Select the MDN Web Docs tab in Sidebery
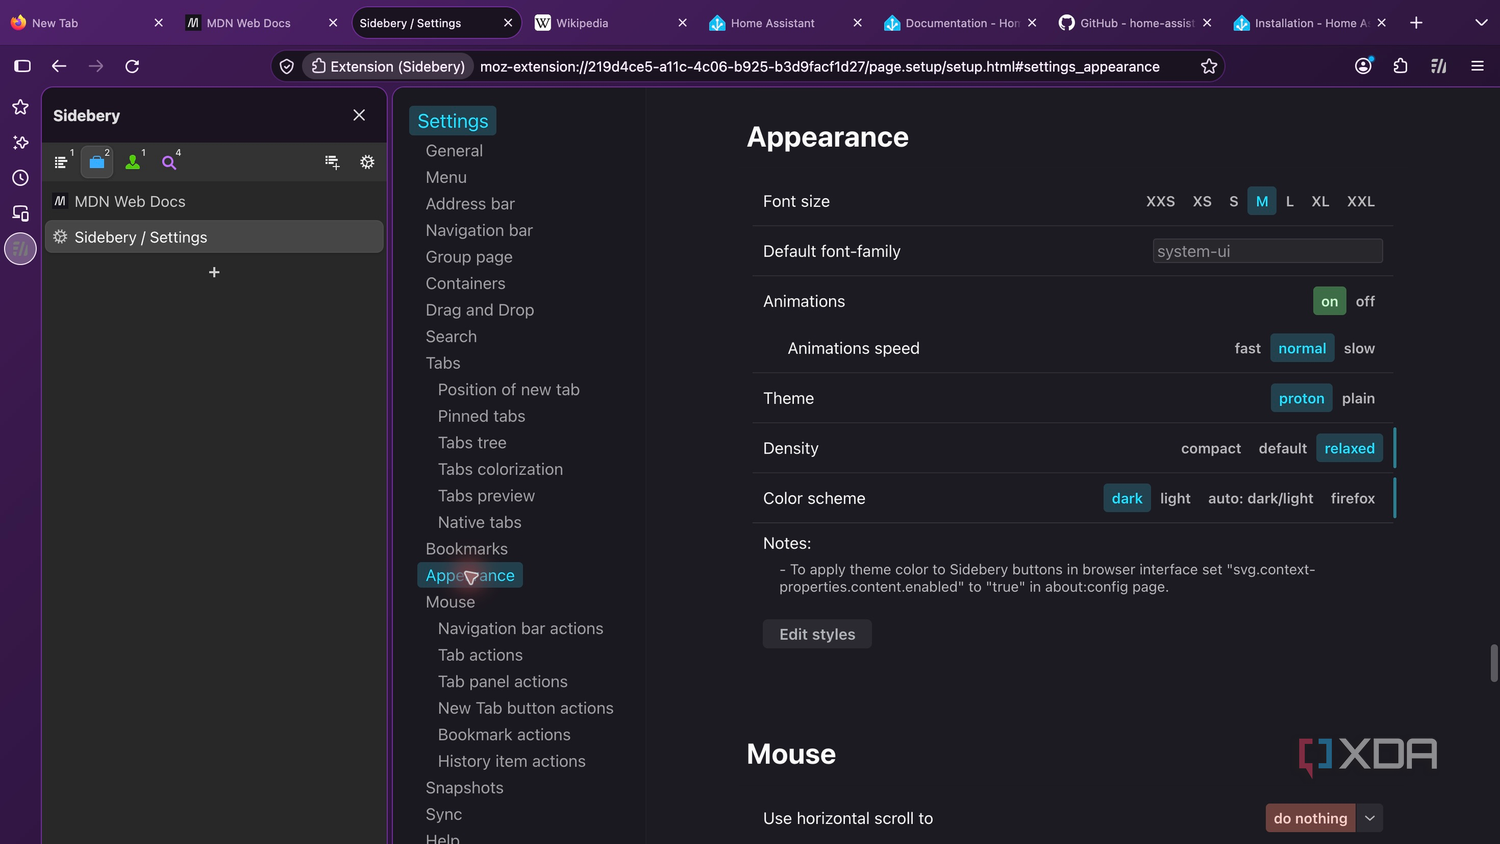 pos(215,201)
